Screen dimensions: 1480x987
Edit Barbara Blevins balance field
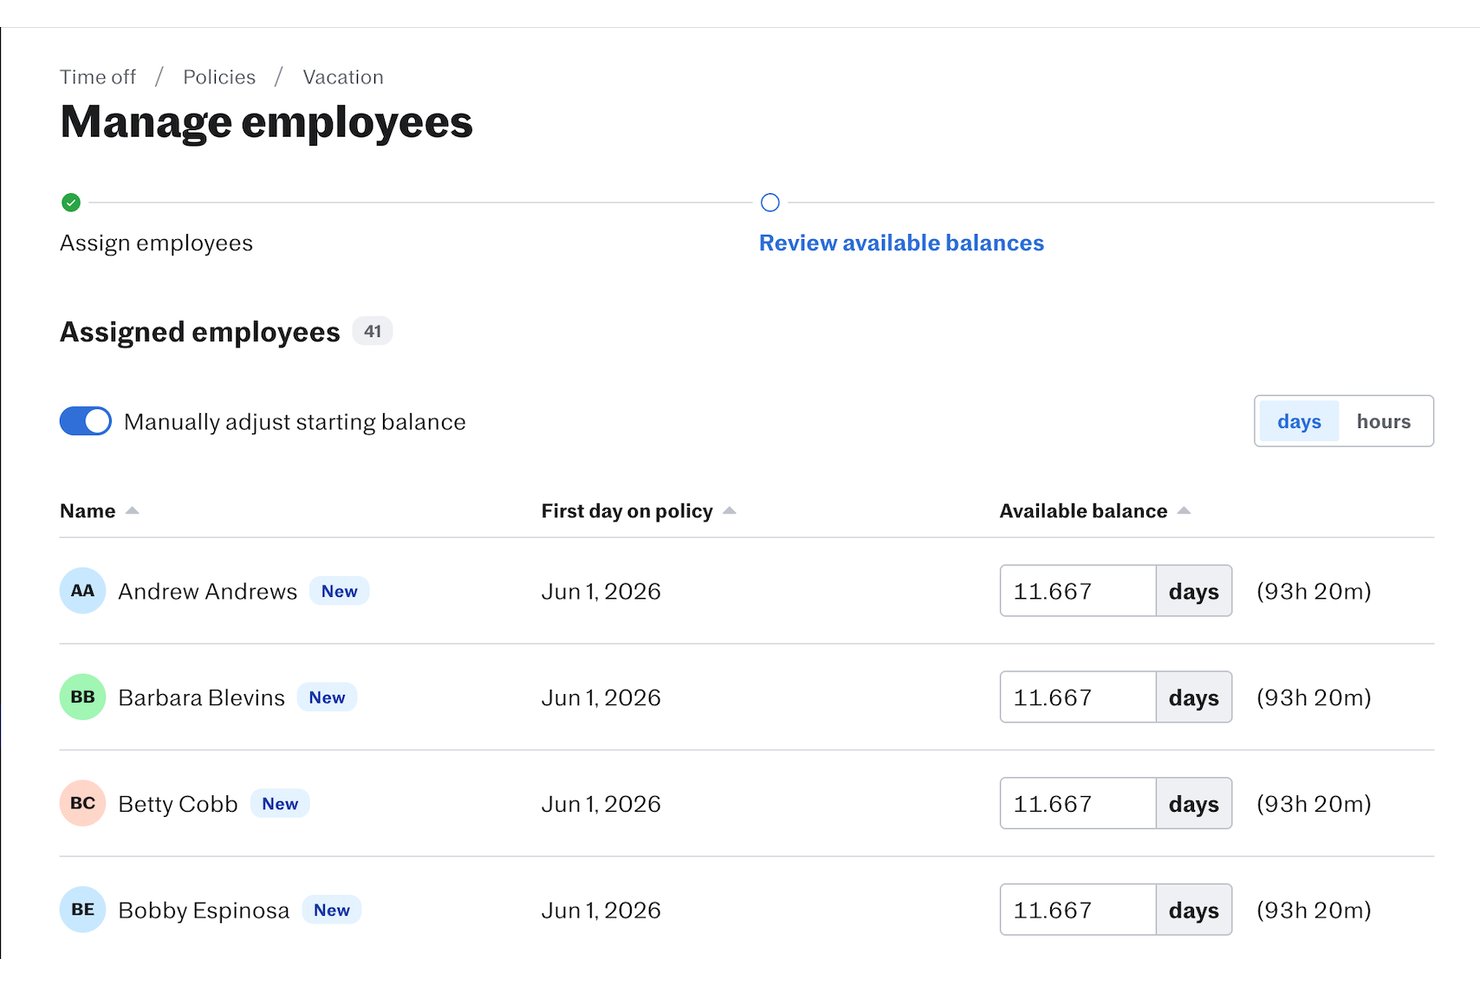point(1078,697)
